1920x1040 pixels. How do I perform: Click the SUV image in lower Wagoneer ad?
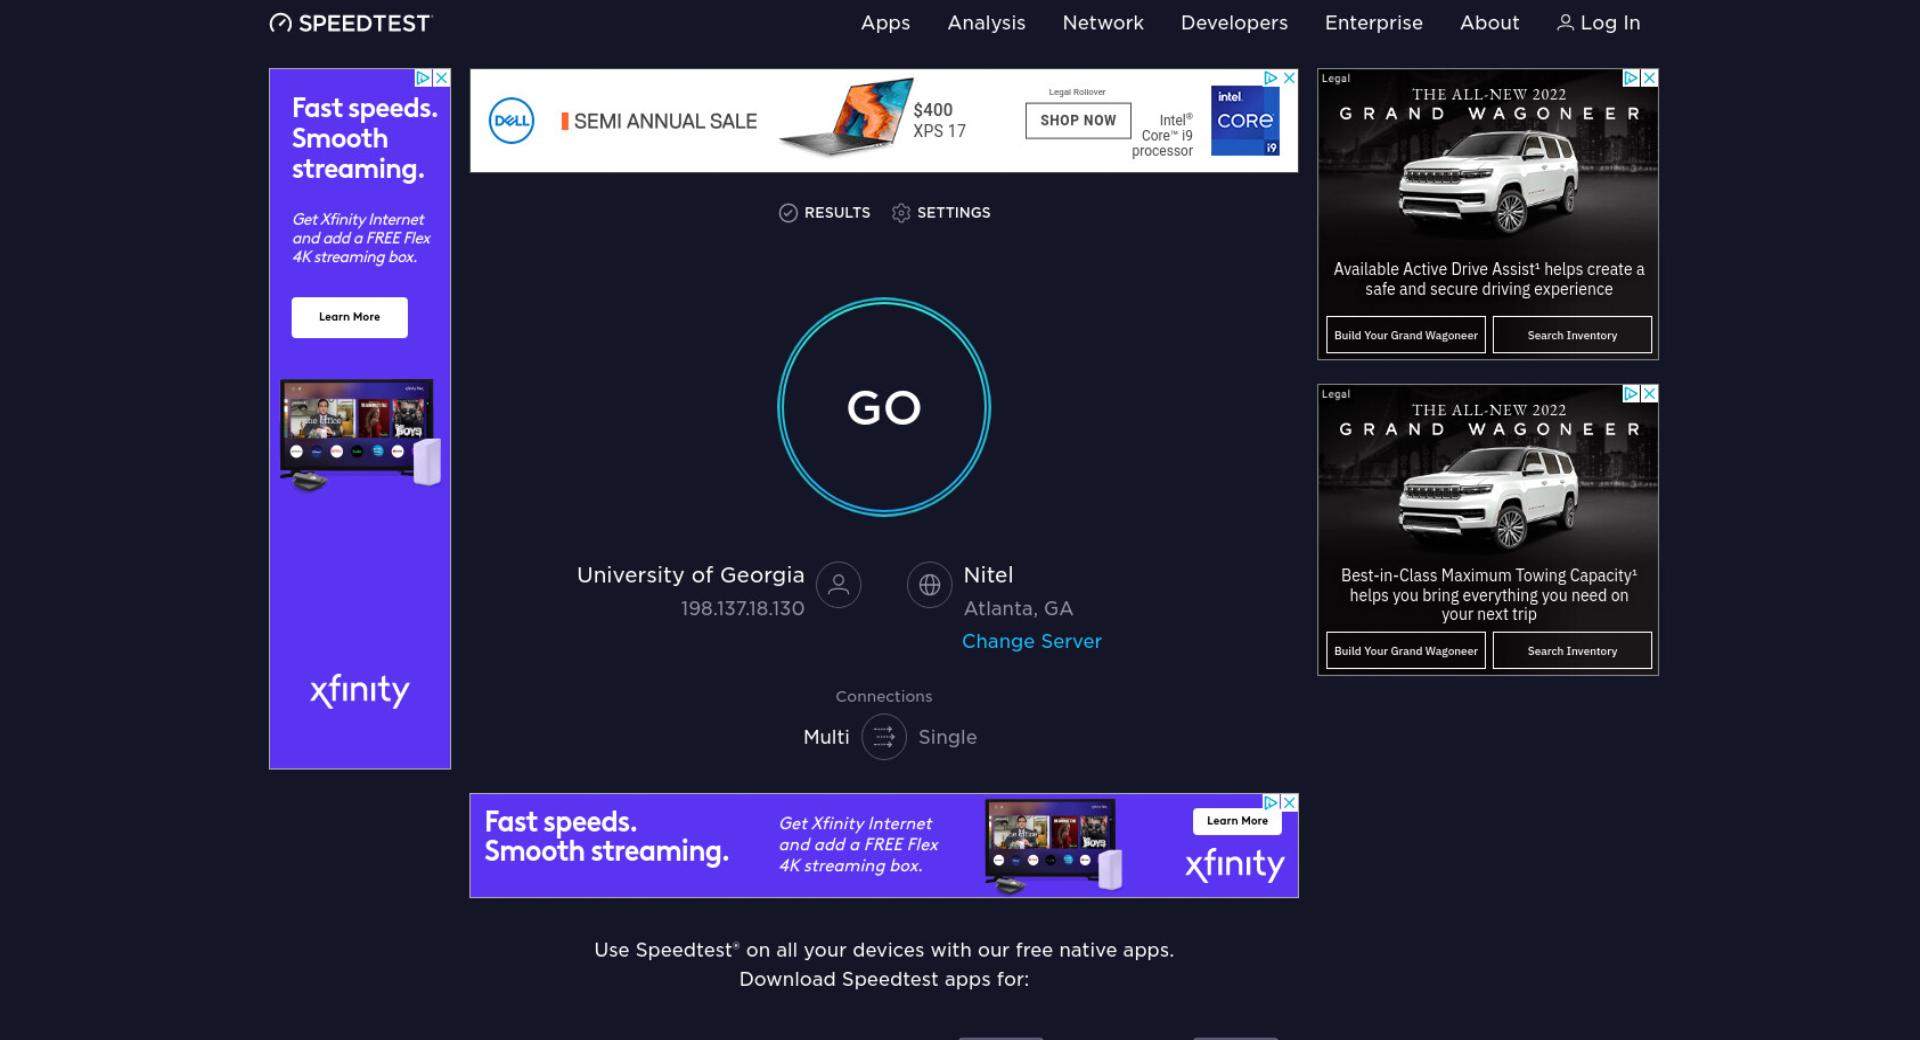tap(1488, 497)
